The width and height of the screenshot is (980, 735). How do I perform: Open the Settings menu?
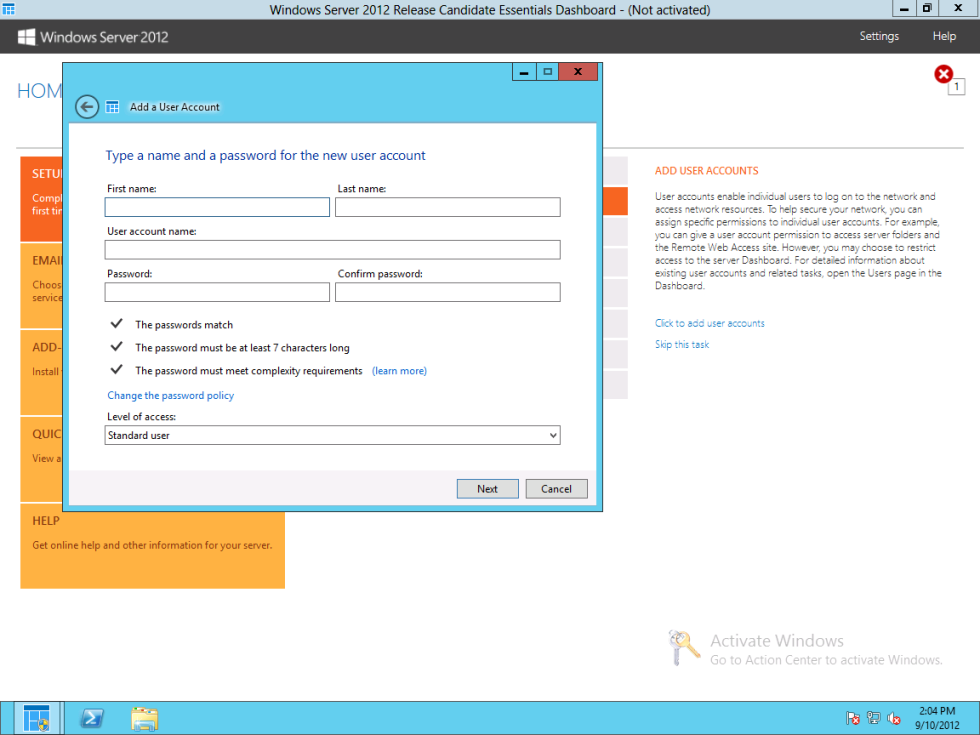point(879,36)
